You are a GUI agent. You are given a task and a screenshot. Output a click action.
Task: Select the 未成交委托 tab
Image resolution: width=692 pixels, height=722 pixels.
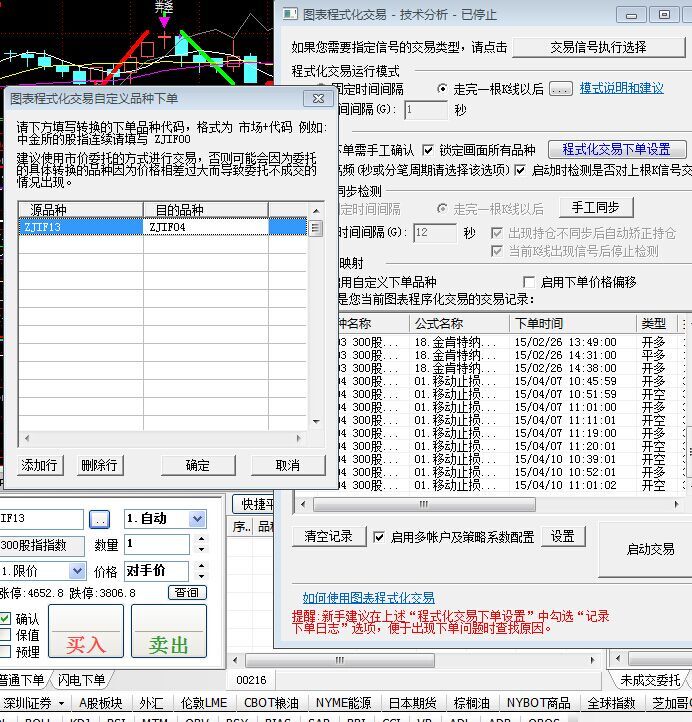pyautogui.click(x=650, y=680)
